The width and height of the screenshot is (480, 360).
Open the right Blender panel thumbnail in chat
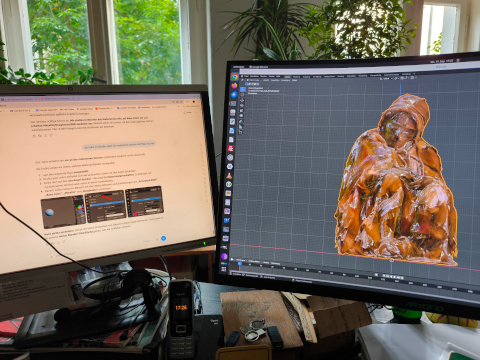tap(145, 202)
